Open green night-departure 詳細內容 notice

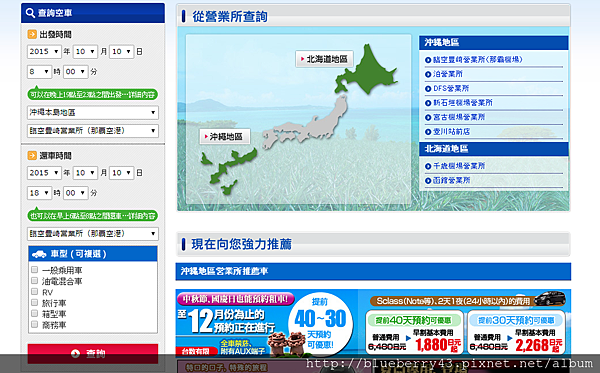pyautogui.click(x=93, y=94)
